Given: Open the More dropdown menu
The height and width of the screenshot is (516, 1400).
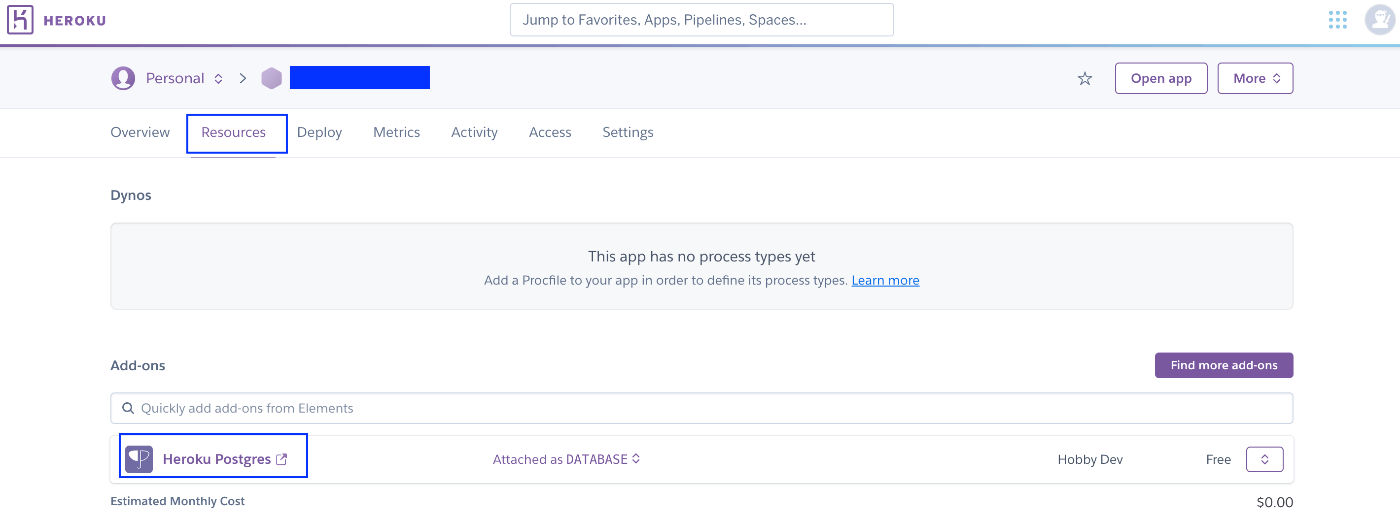Looking at the screenshot, I should point(1255,78).
